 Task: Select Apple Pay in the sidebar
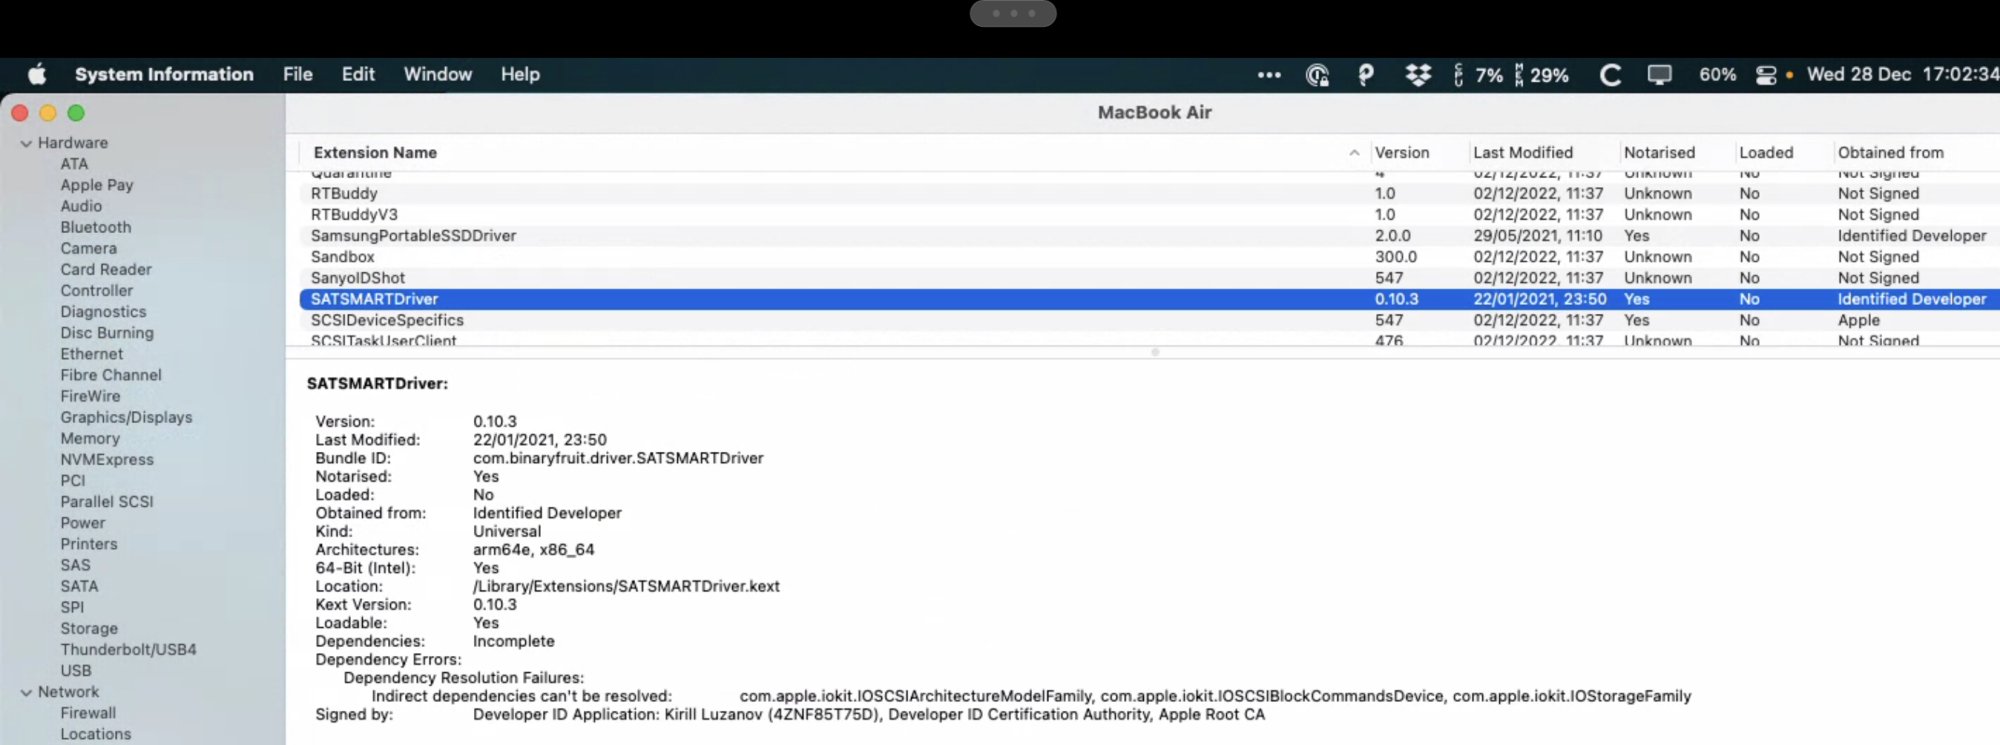(96, 185)
